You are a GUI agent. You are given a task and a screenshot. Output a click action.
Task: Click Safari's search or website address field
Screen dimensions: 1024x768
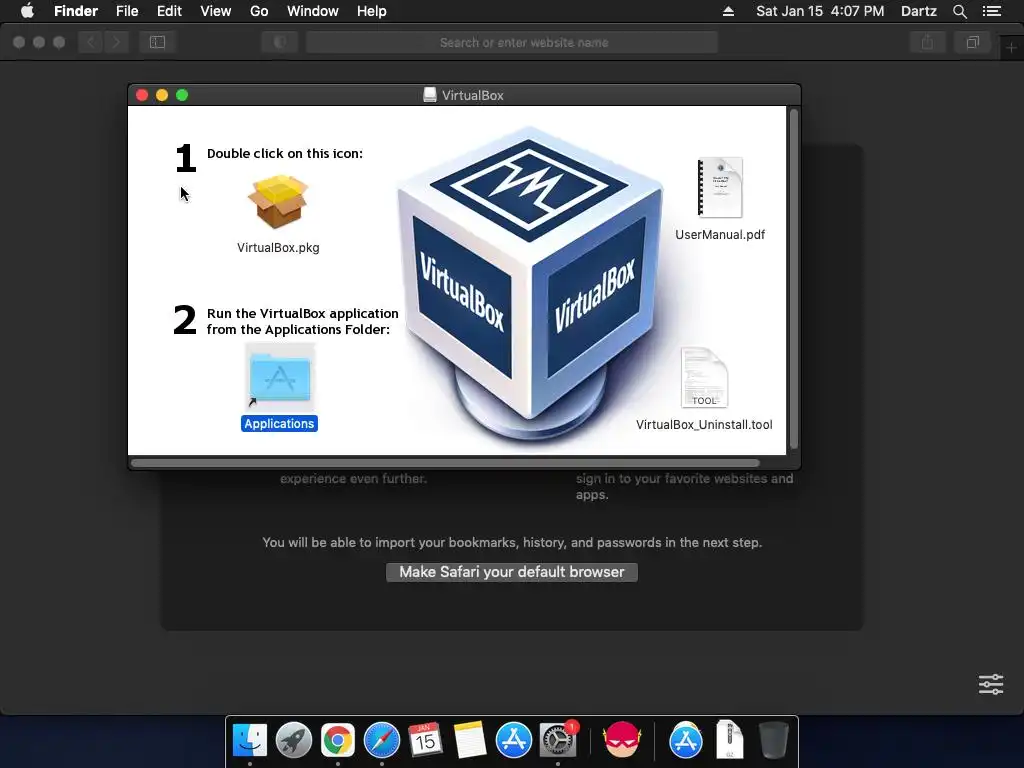click(x=512, y=42)
